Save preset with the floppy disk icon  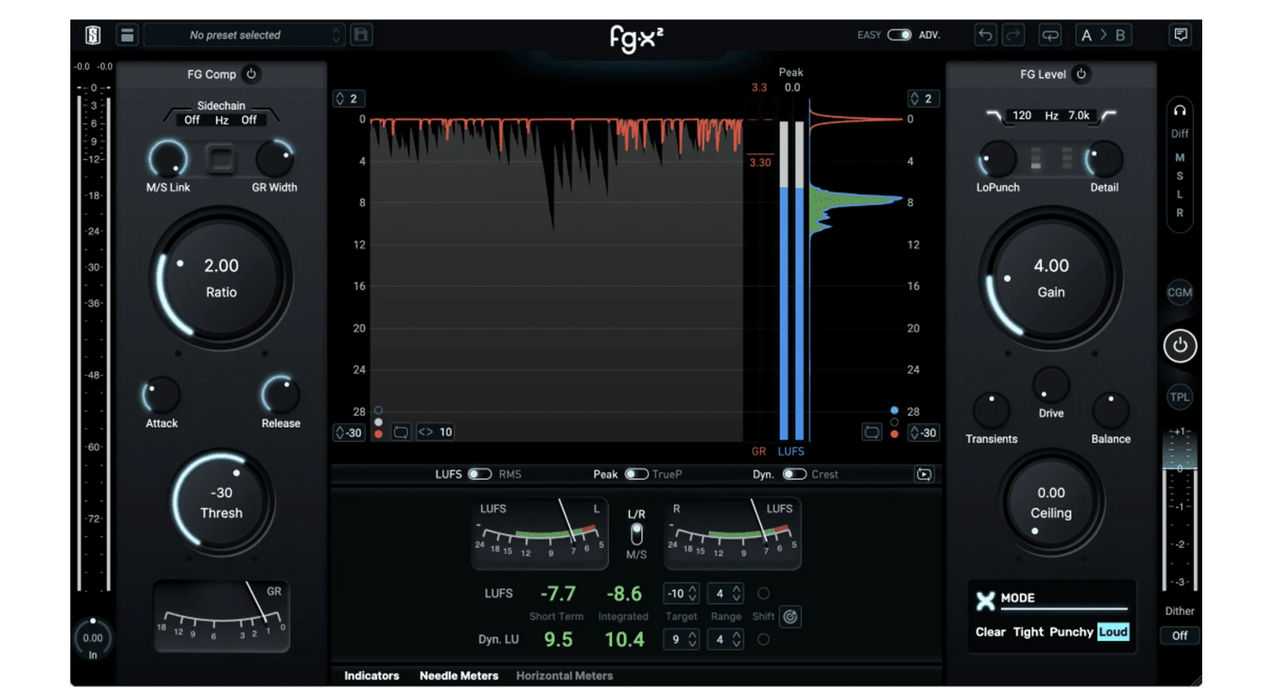point(361,35)
